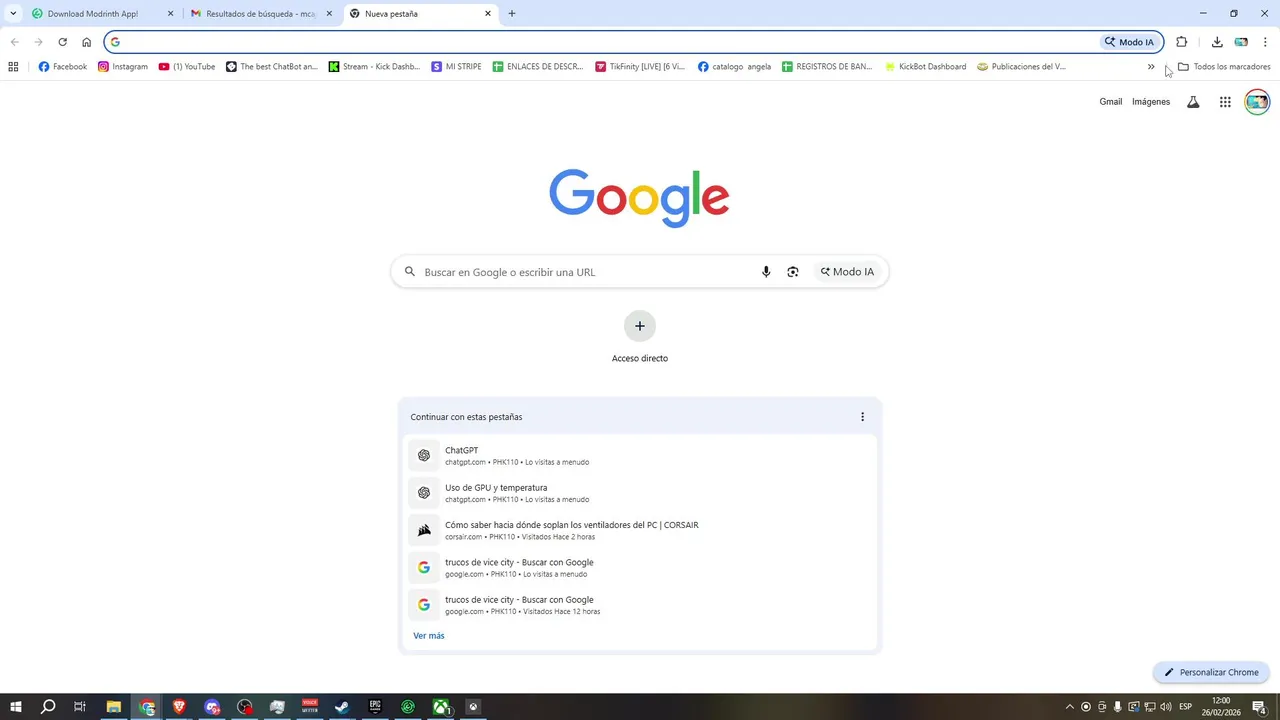The height and width of the screenshot is (720, 1280).
Task: Expand the hidden bookmarks overflow chevron
Action: [1151, 67]
